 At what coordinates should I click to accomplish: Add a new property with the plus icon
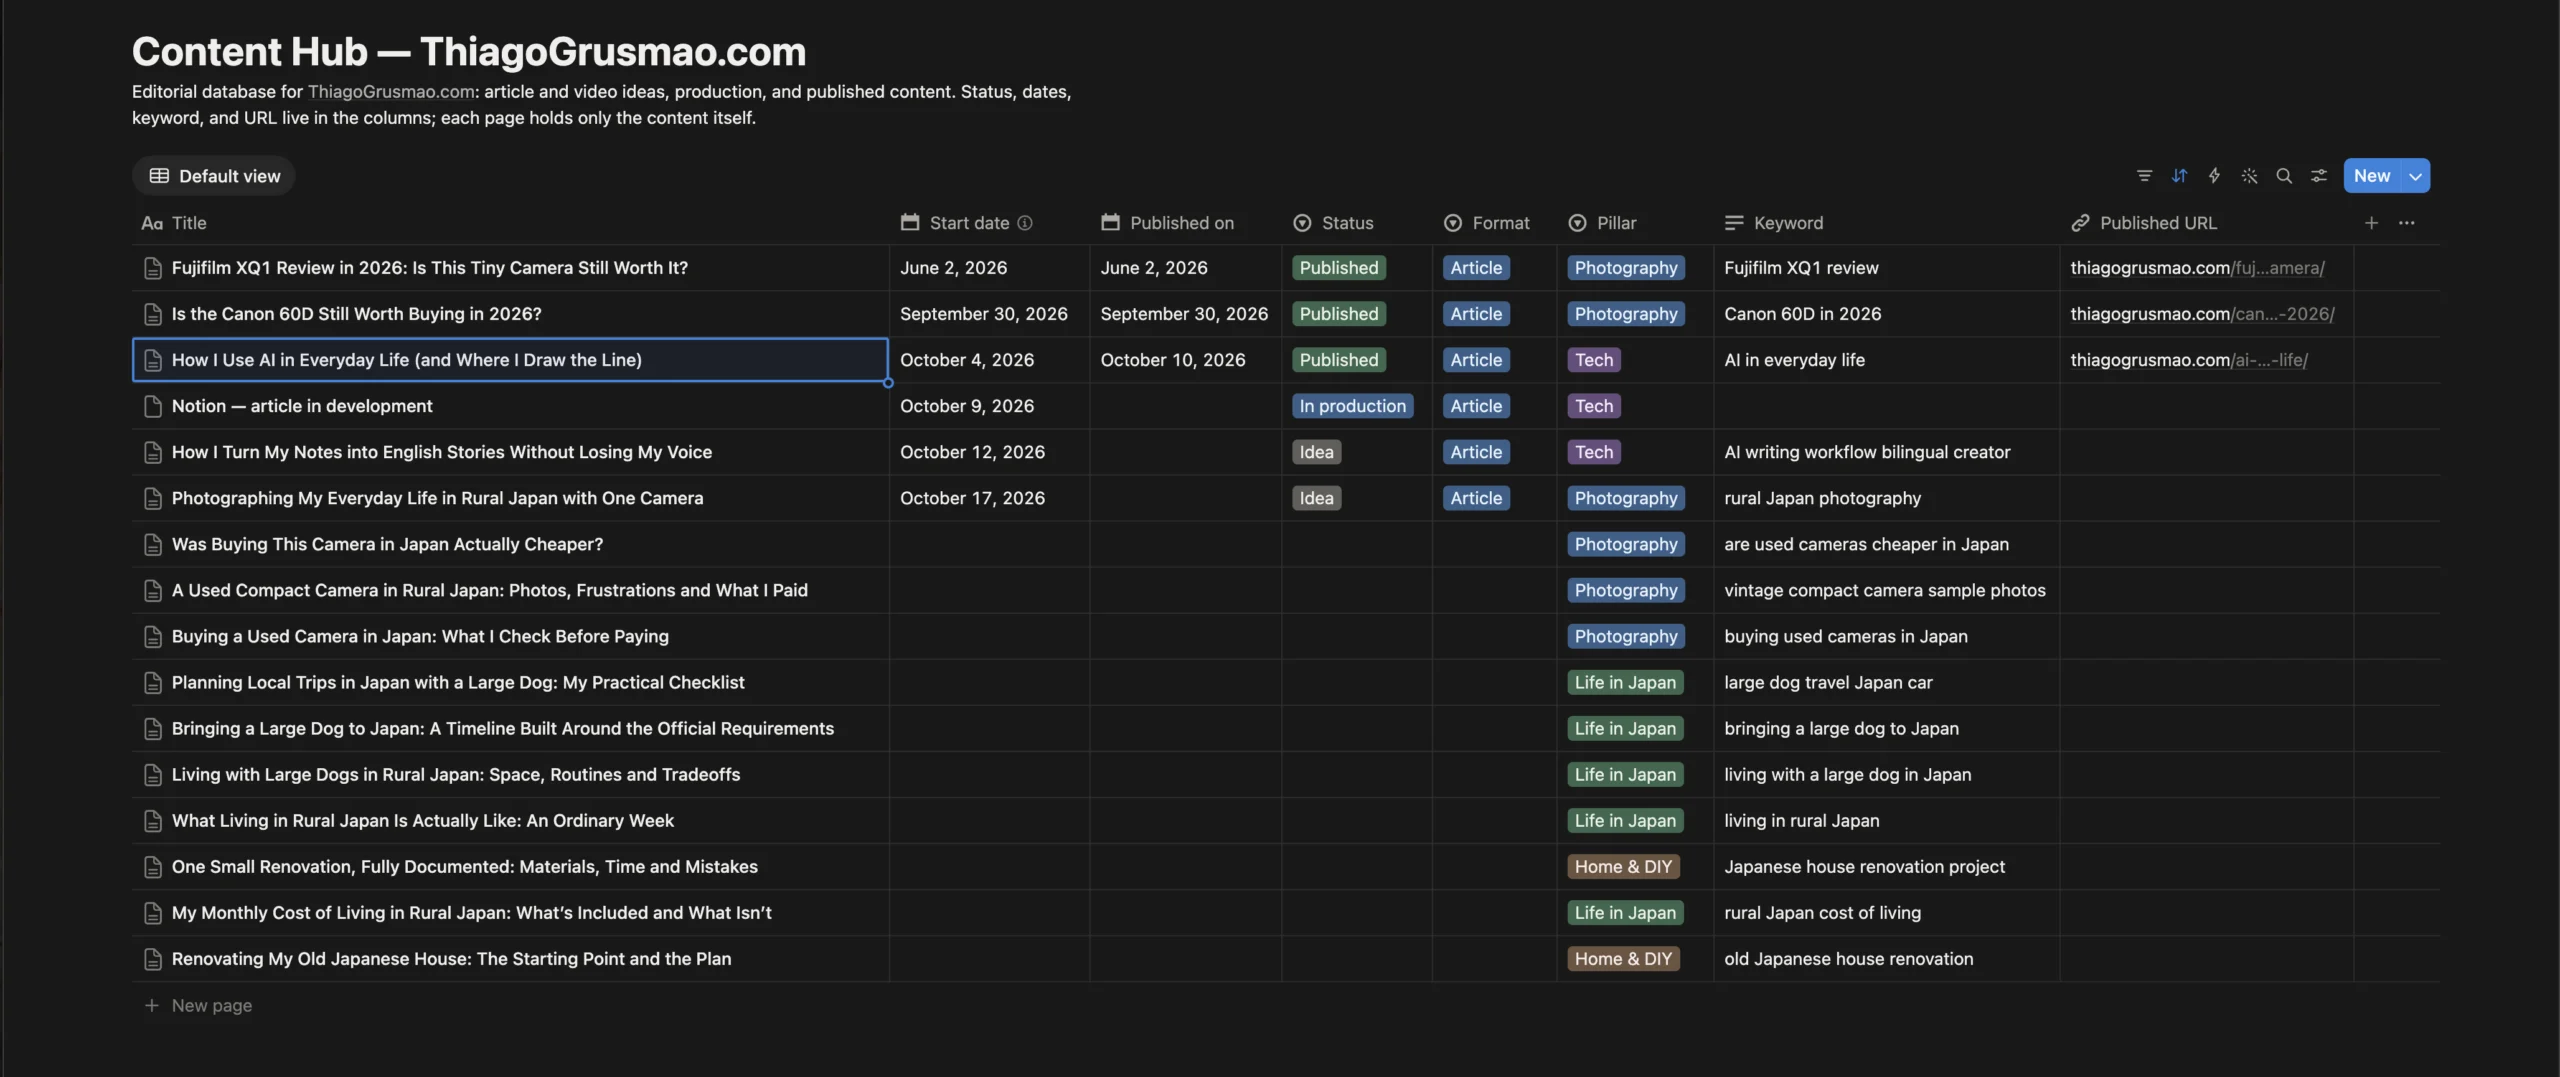[2371, 223]
